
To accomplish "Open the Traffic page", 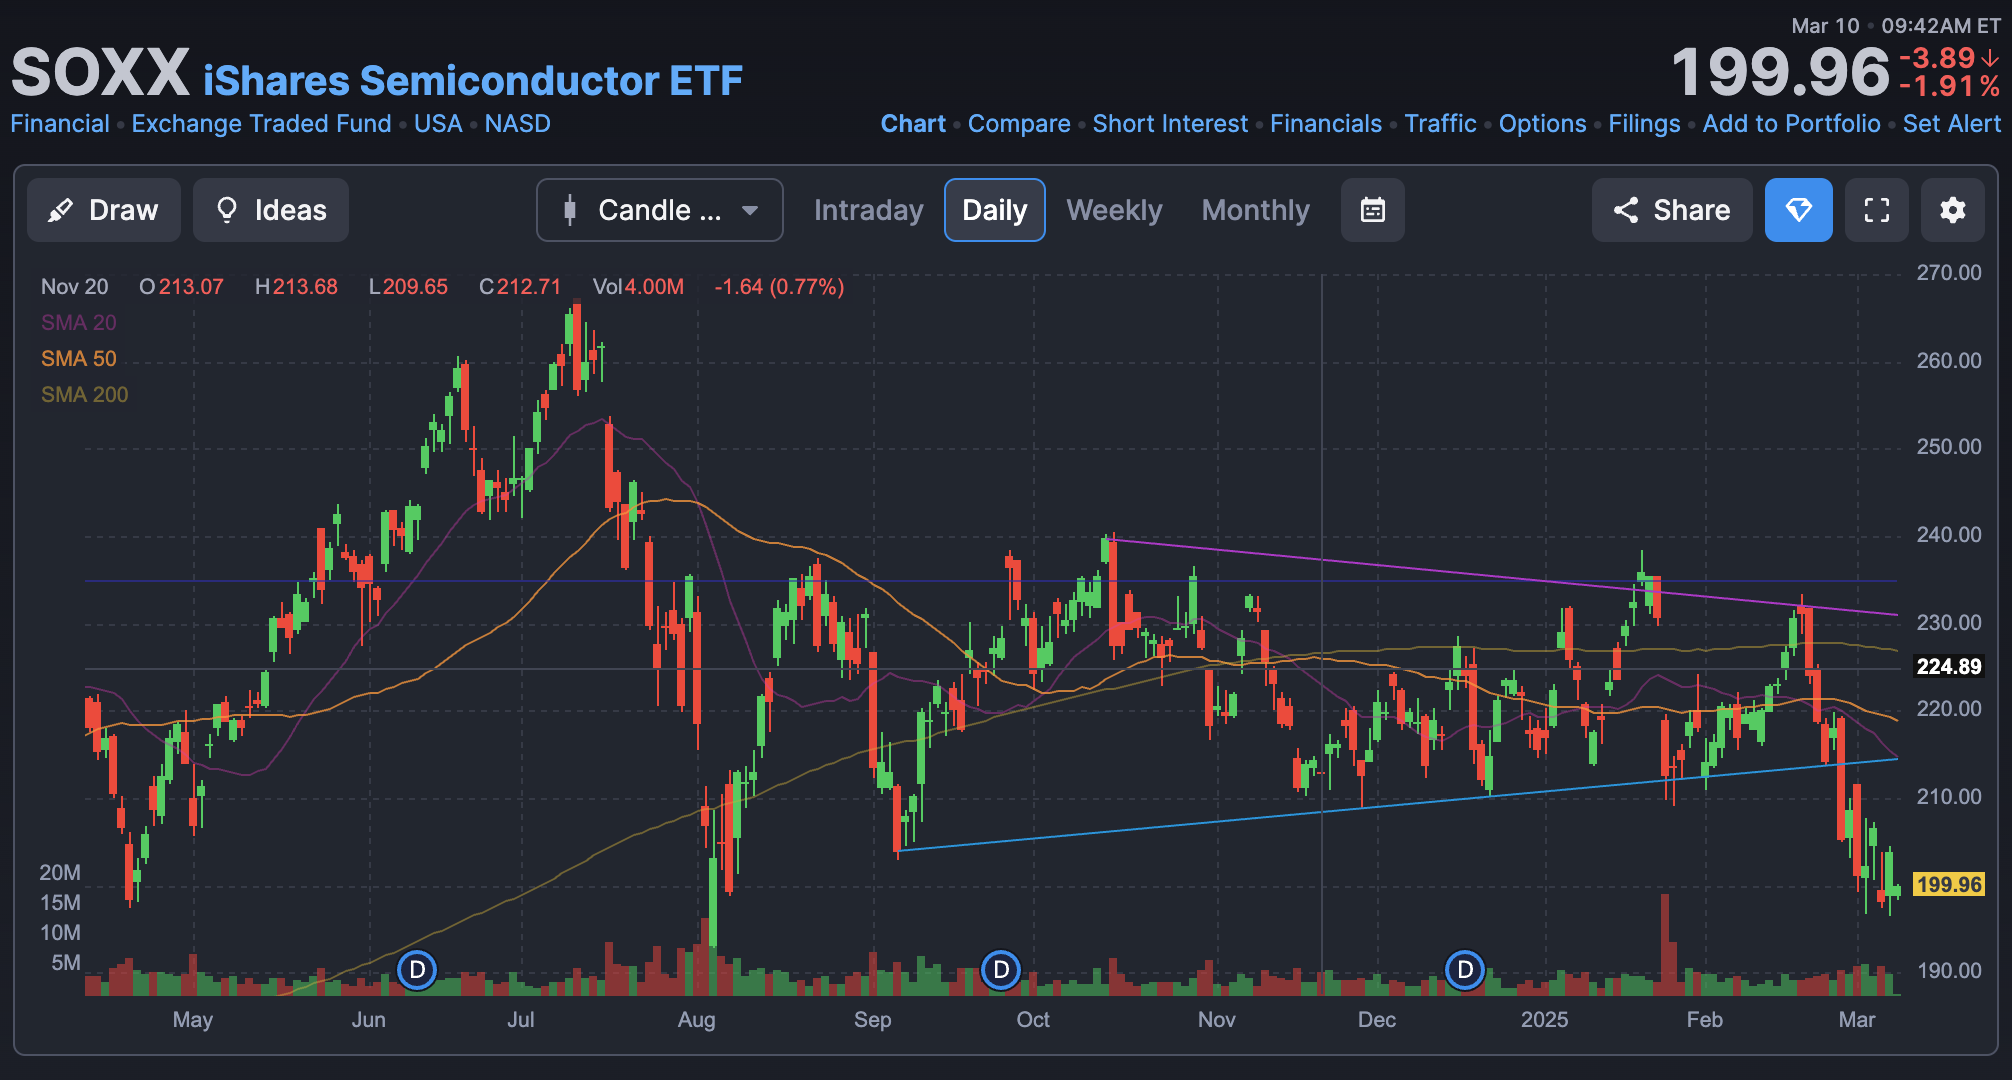I will coord(1440,123).
